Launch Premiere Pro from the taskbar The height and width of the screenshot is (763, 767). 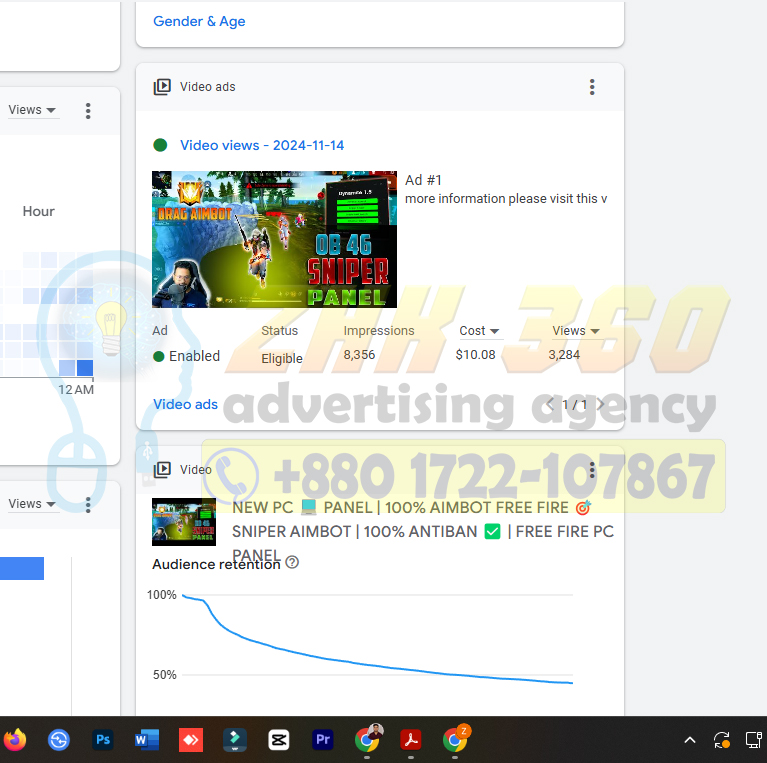point(323,740)
